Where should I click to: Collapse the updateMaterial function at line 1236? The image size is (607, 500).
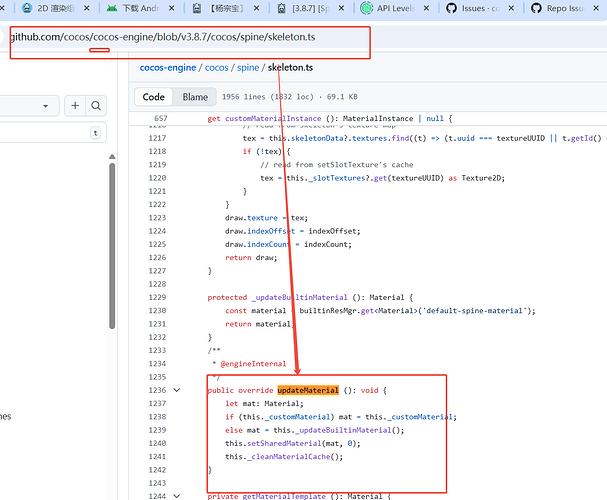click(178, 390)
